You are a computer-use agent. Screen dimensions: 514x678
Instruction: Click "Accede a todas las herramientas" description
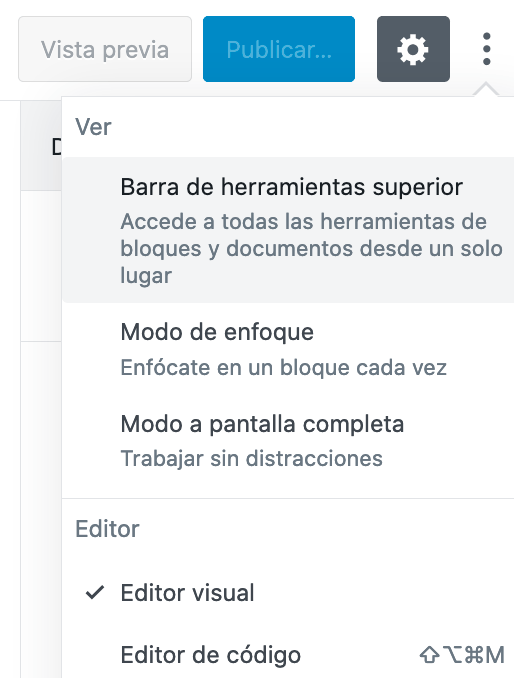point(303,222)
